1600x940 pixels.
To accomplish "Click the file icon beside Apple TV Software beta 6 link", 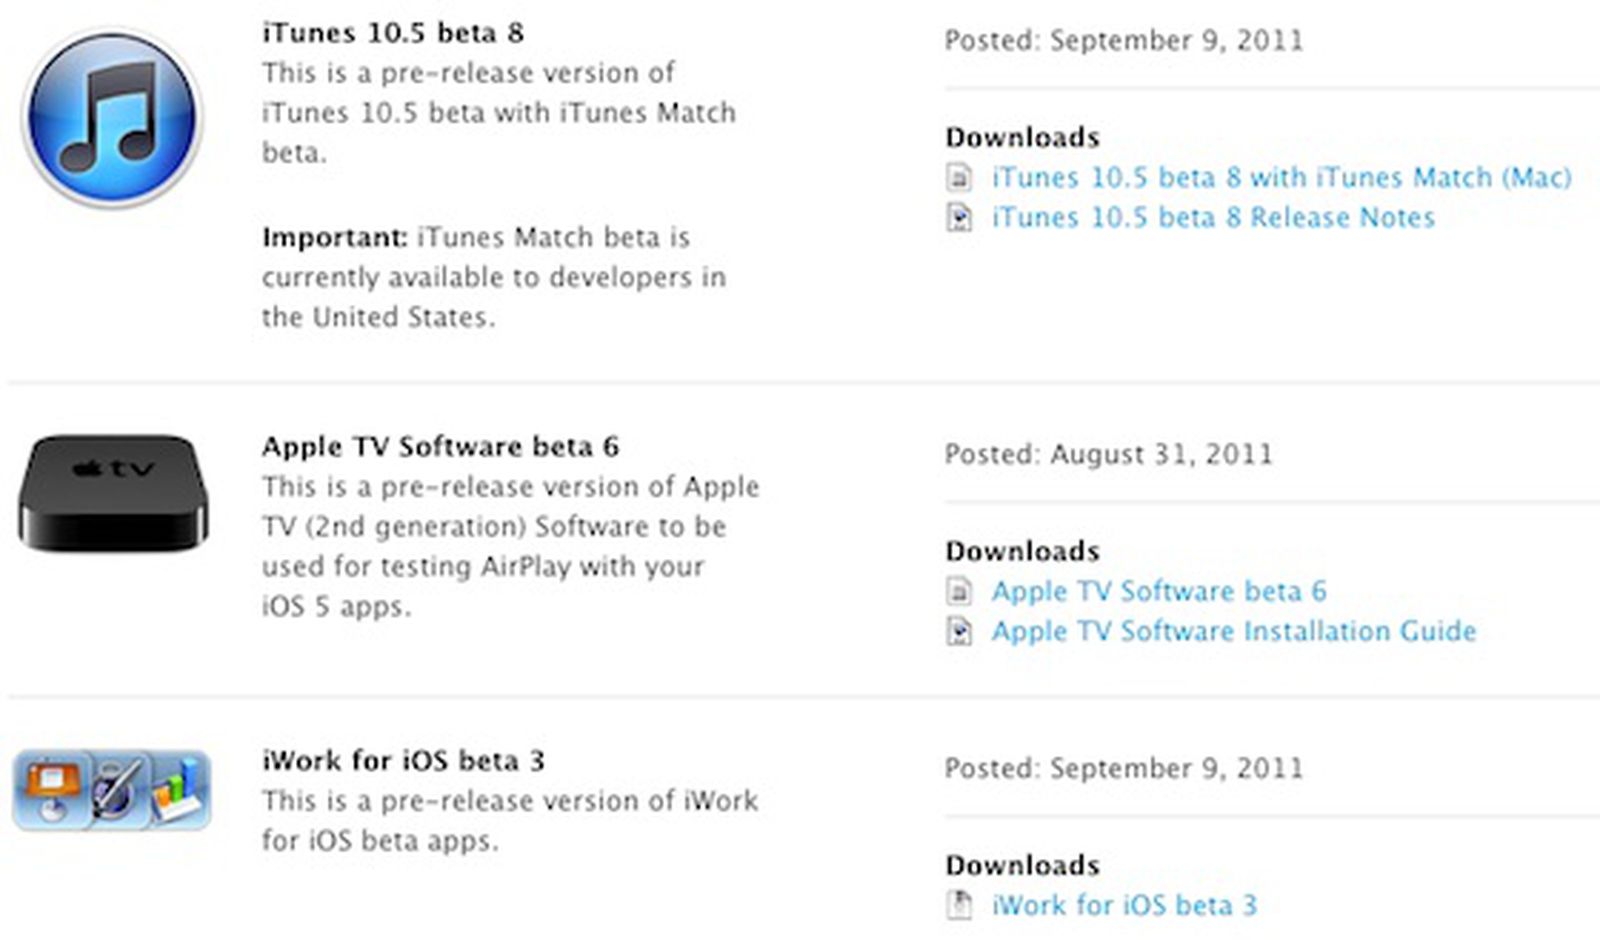I will pyautogui.click(x=959, y=592).
